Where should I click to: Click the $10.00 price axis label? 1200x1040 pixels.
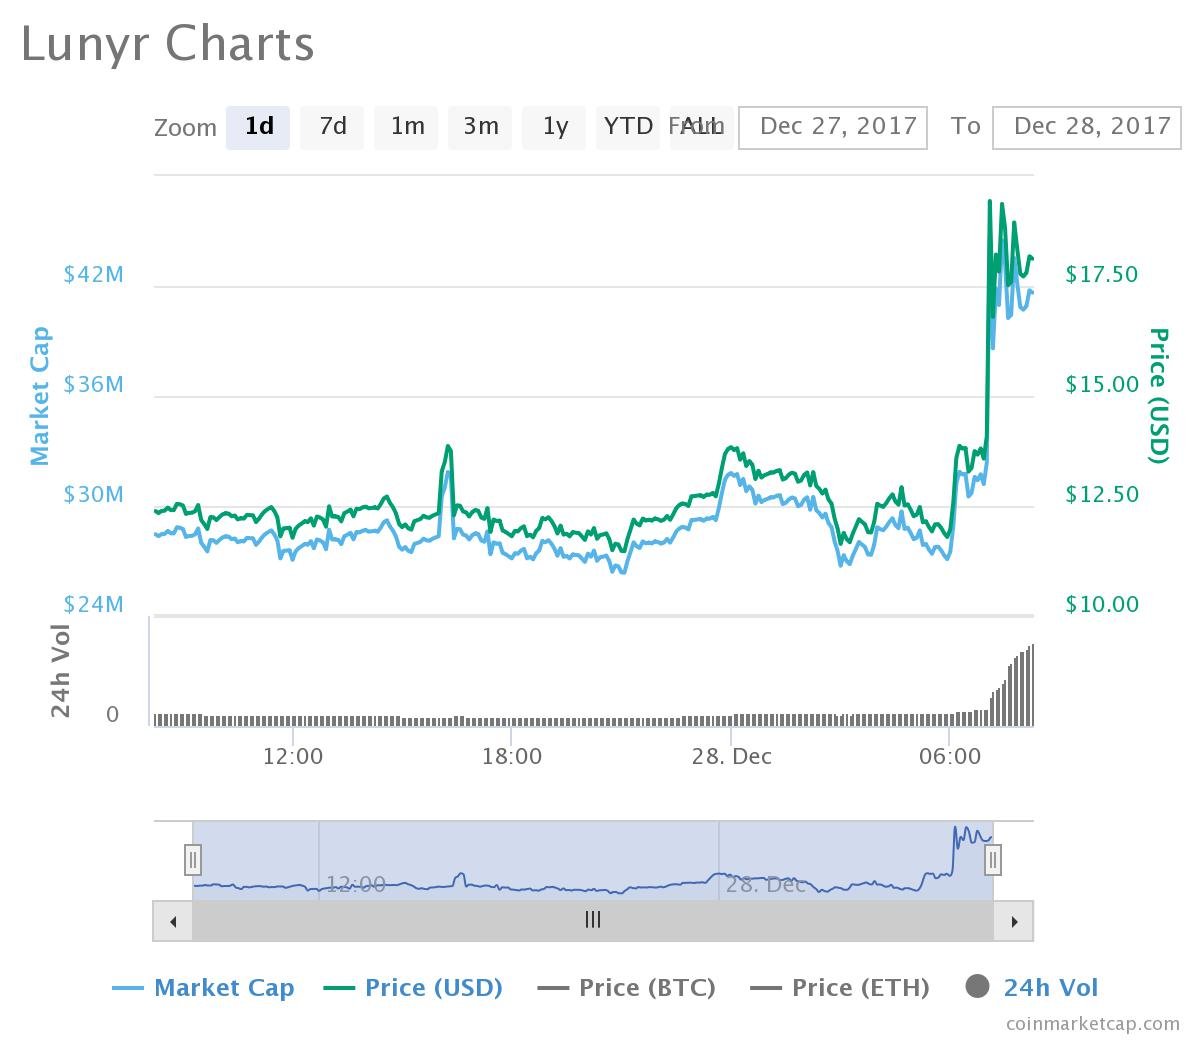click(x=1102, y=604)
